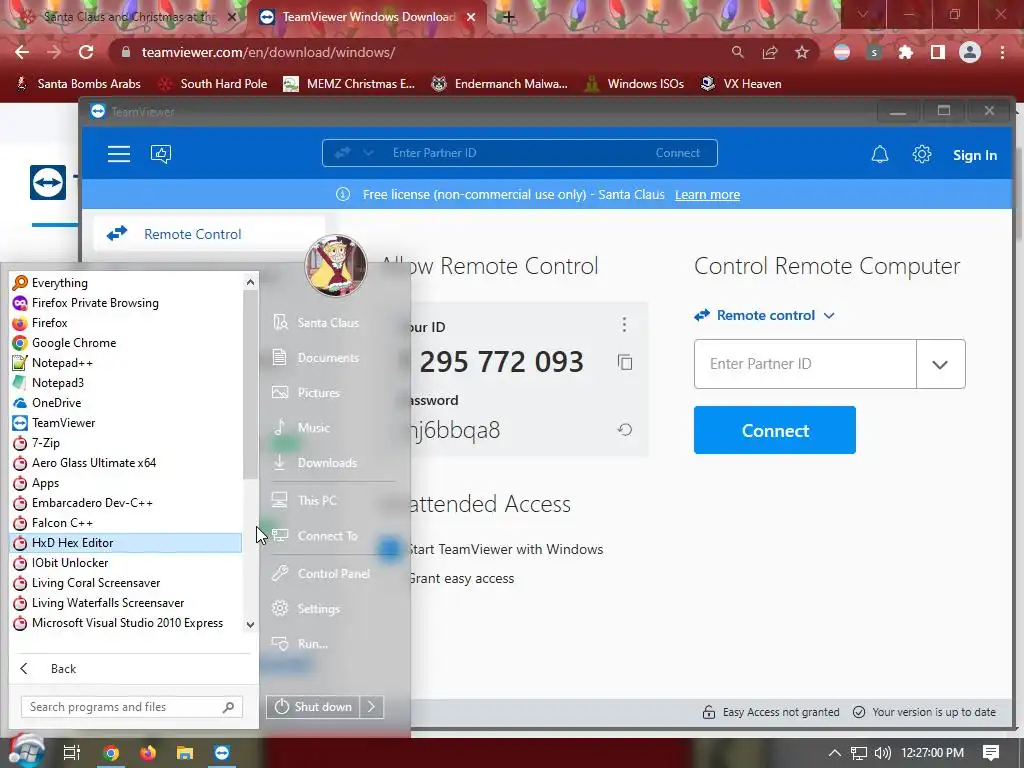The height and width of the screenshot is (768, 1024).
Task: Copy Your ID to clipboard
Action: 625,362
